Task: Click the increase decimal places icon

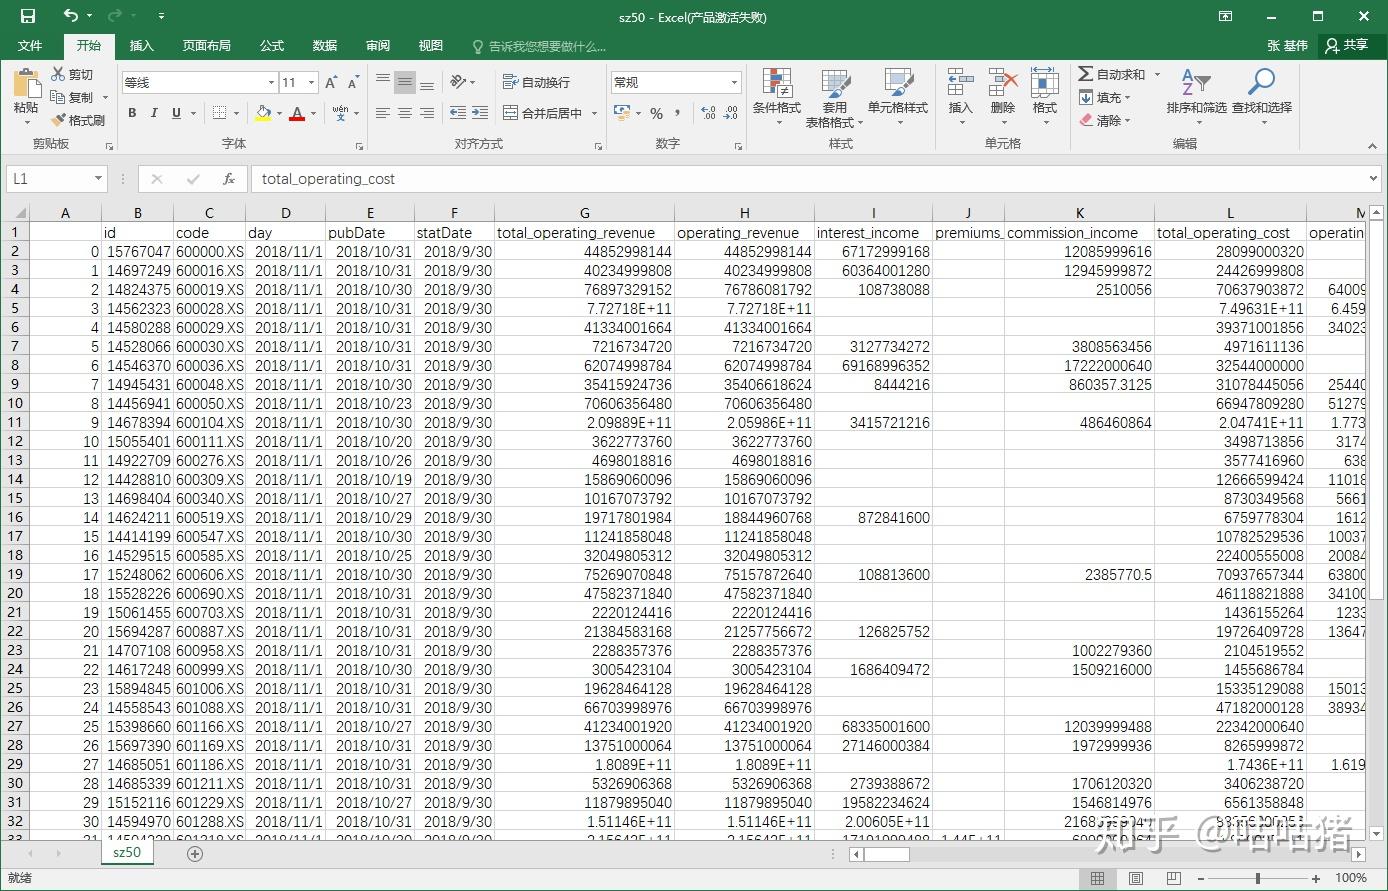Action: 709,113
